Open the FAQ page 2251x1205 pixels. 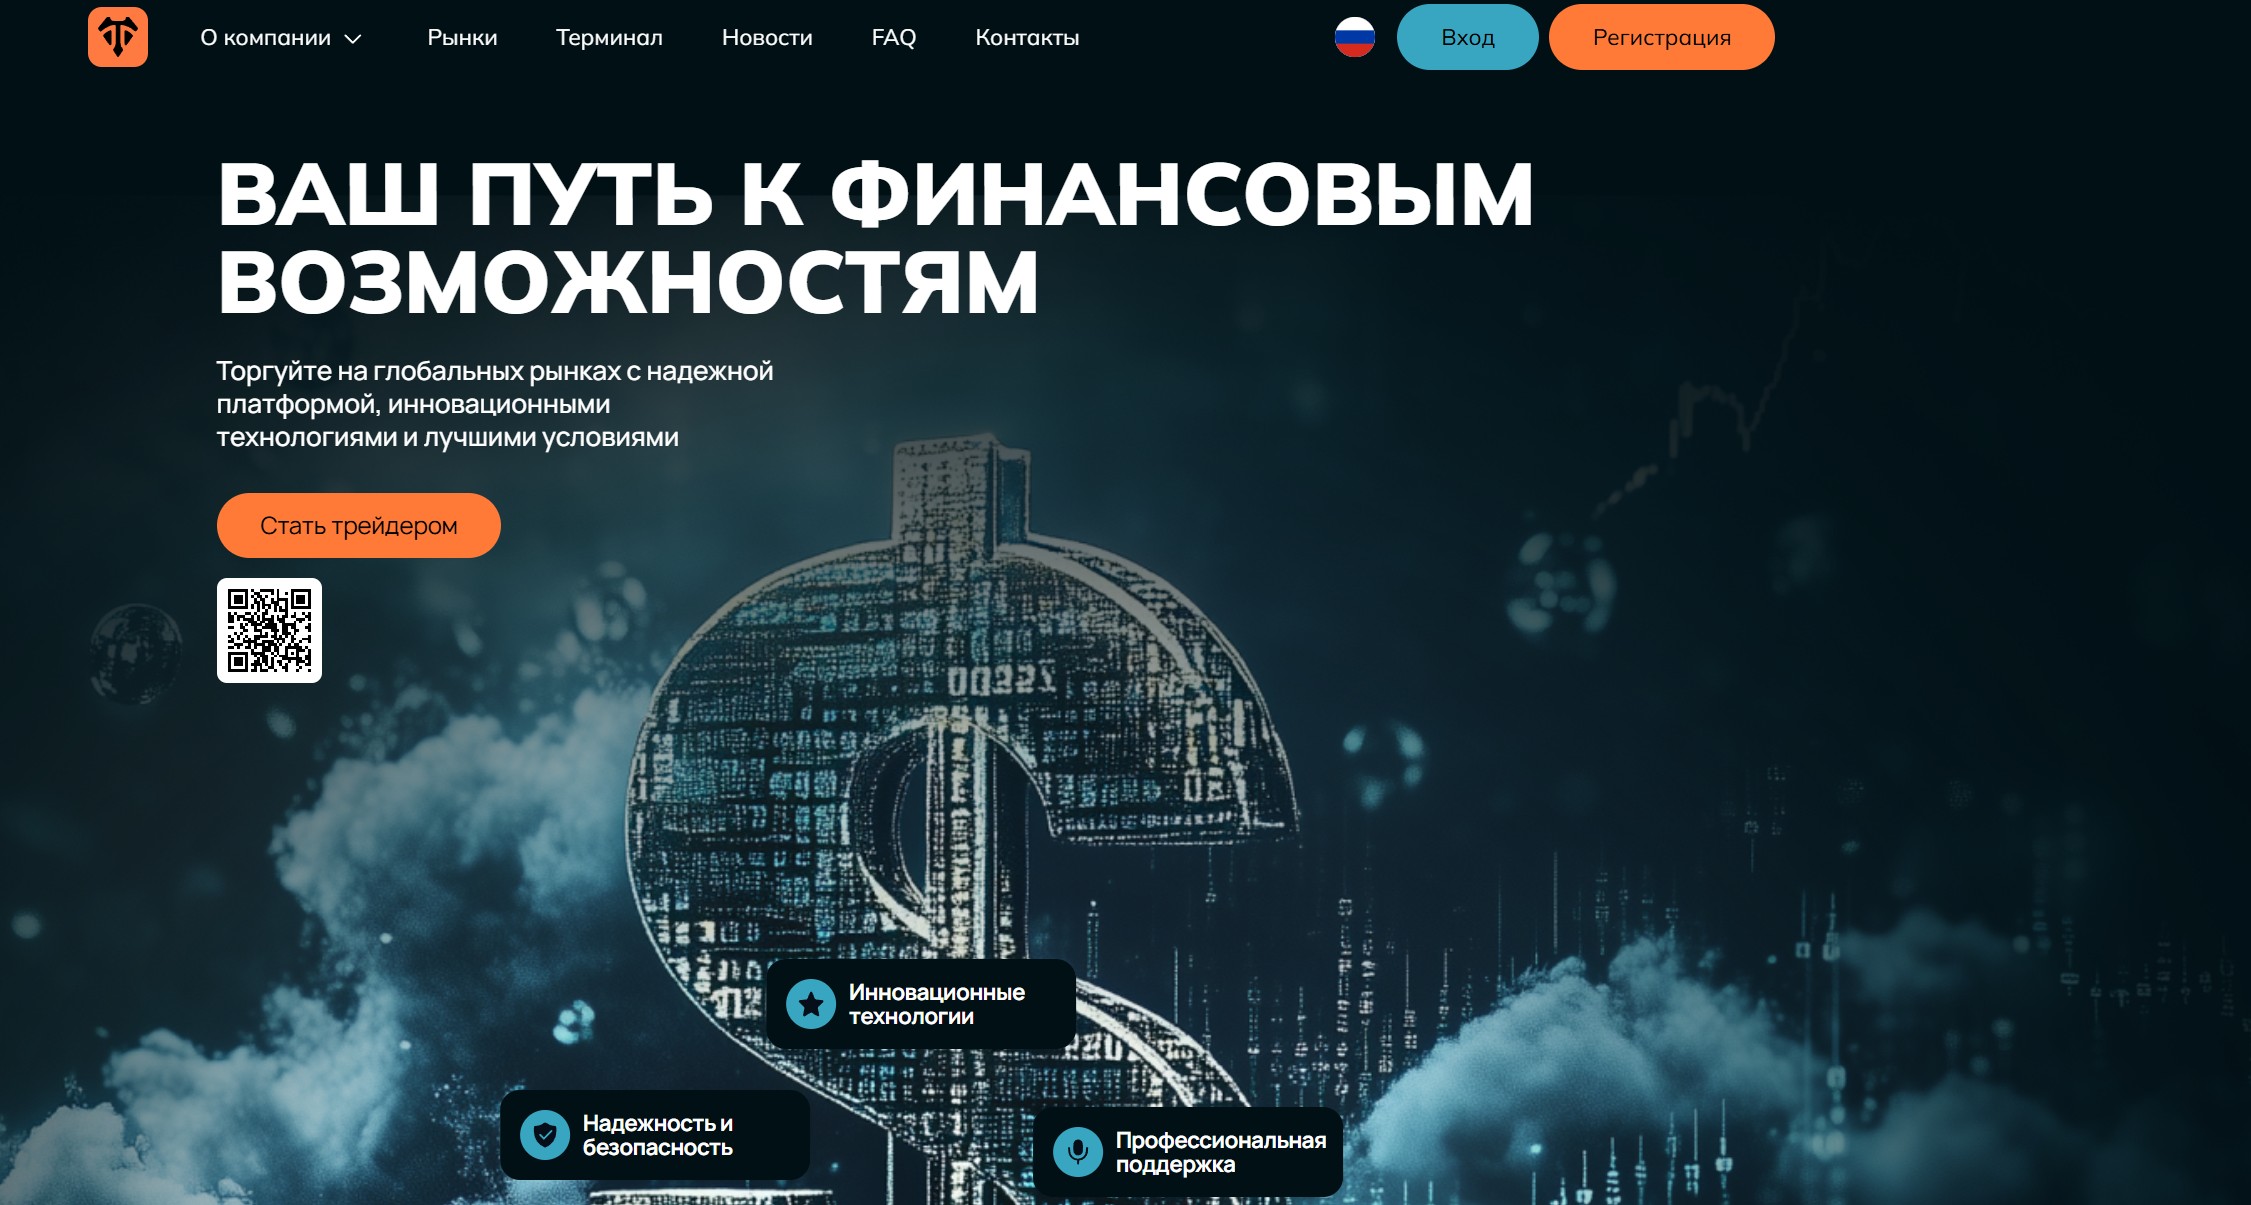tap(893, 38)
